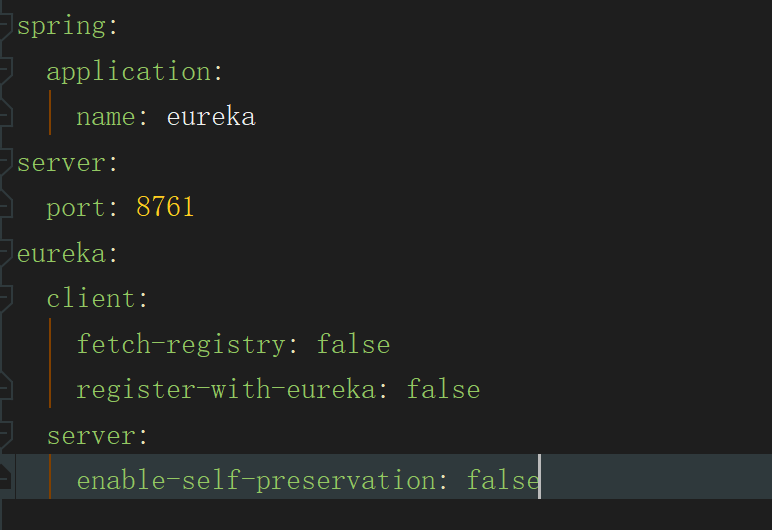
Task: Place cursor on the spring key
Action: [x=60, y=26]
